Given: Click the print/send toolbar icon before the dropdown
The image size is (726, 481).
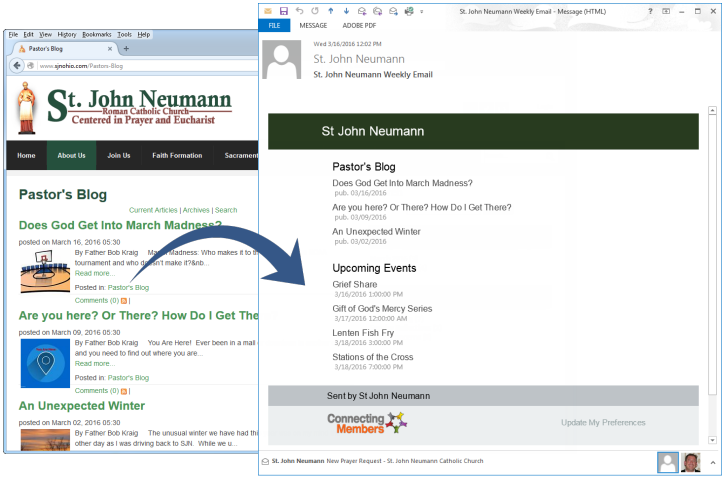Looking at the screenshot, I should click(409, 11).
